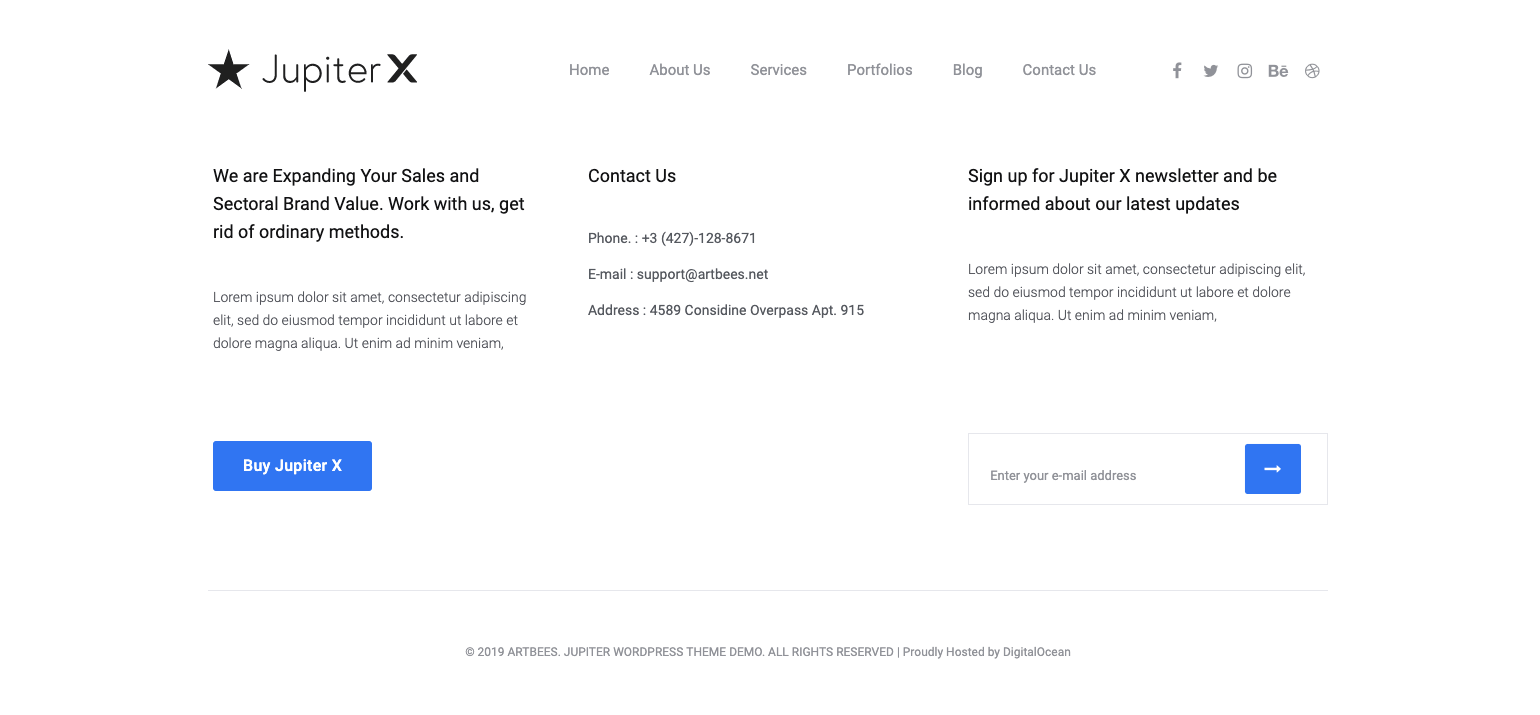Image resolution: width=1540 pixels, height=715 pixels.
Task: Open the Facebook social icon
Action: click(x=1177, y=71)
